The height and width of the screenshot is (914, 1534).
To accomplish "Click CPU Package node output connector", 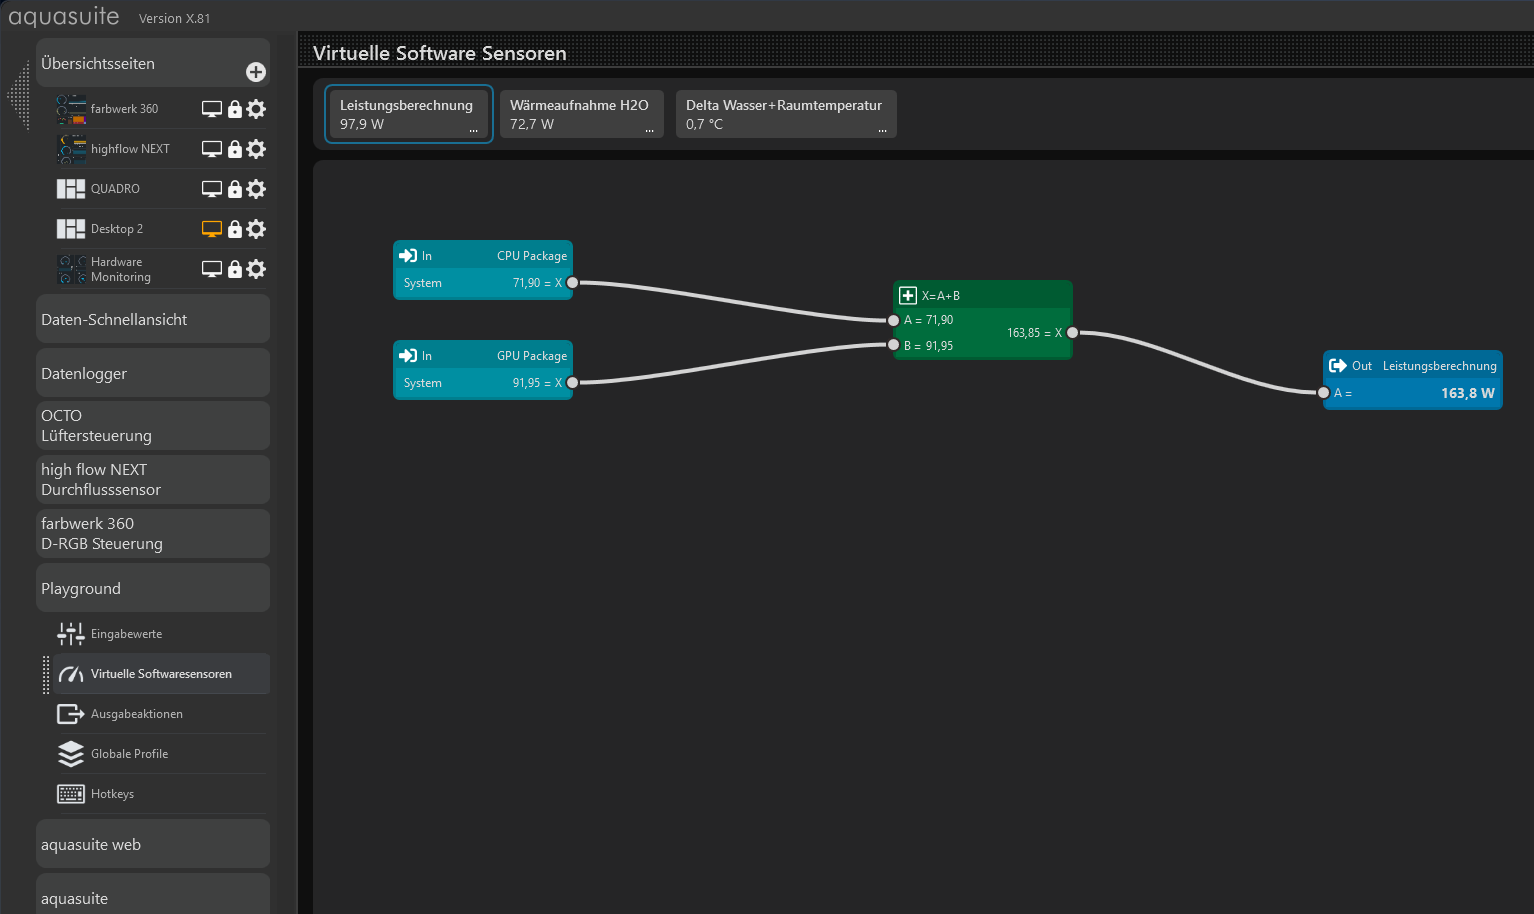I will tap(572, 283).
